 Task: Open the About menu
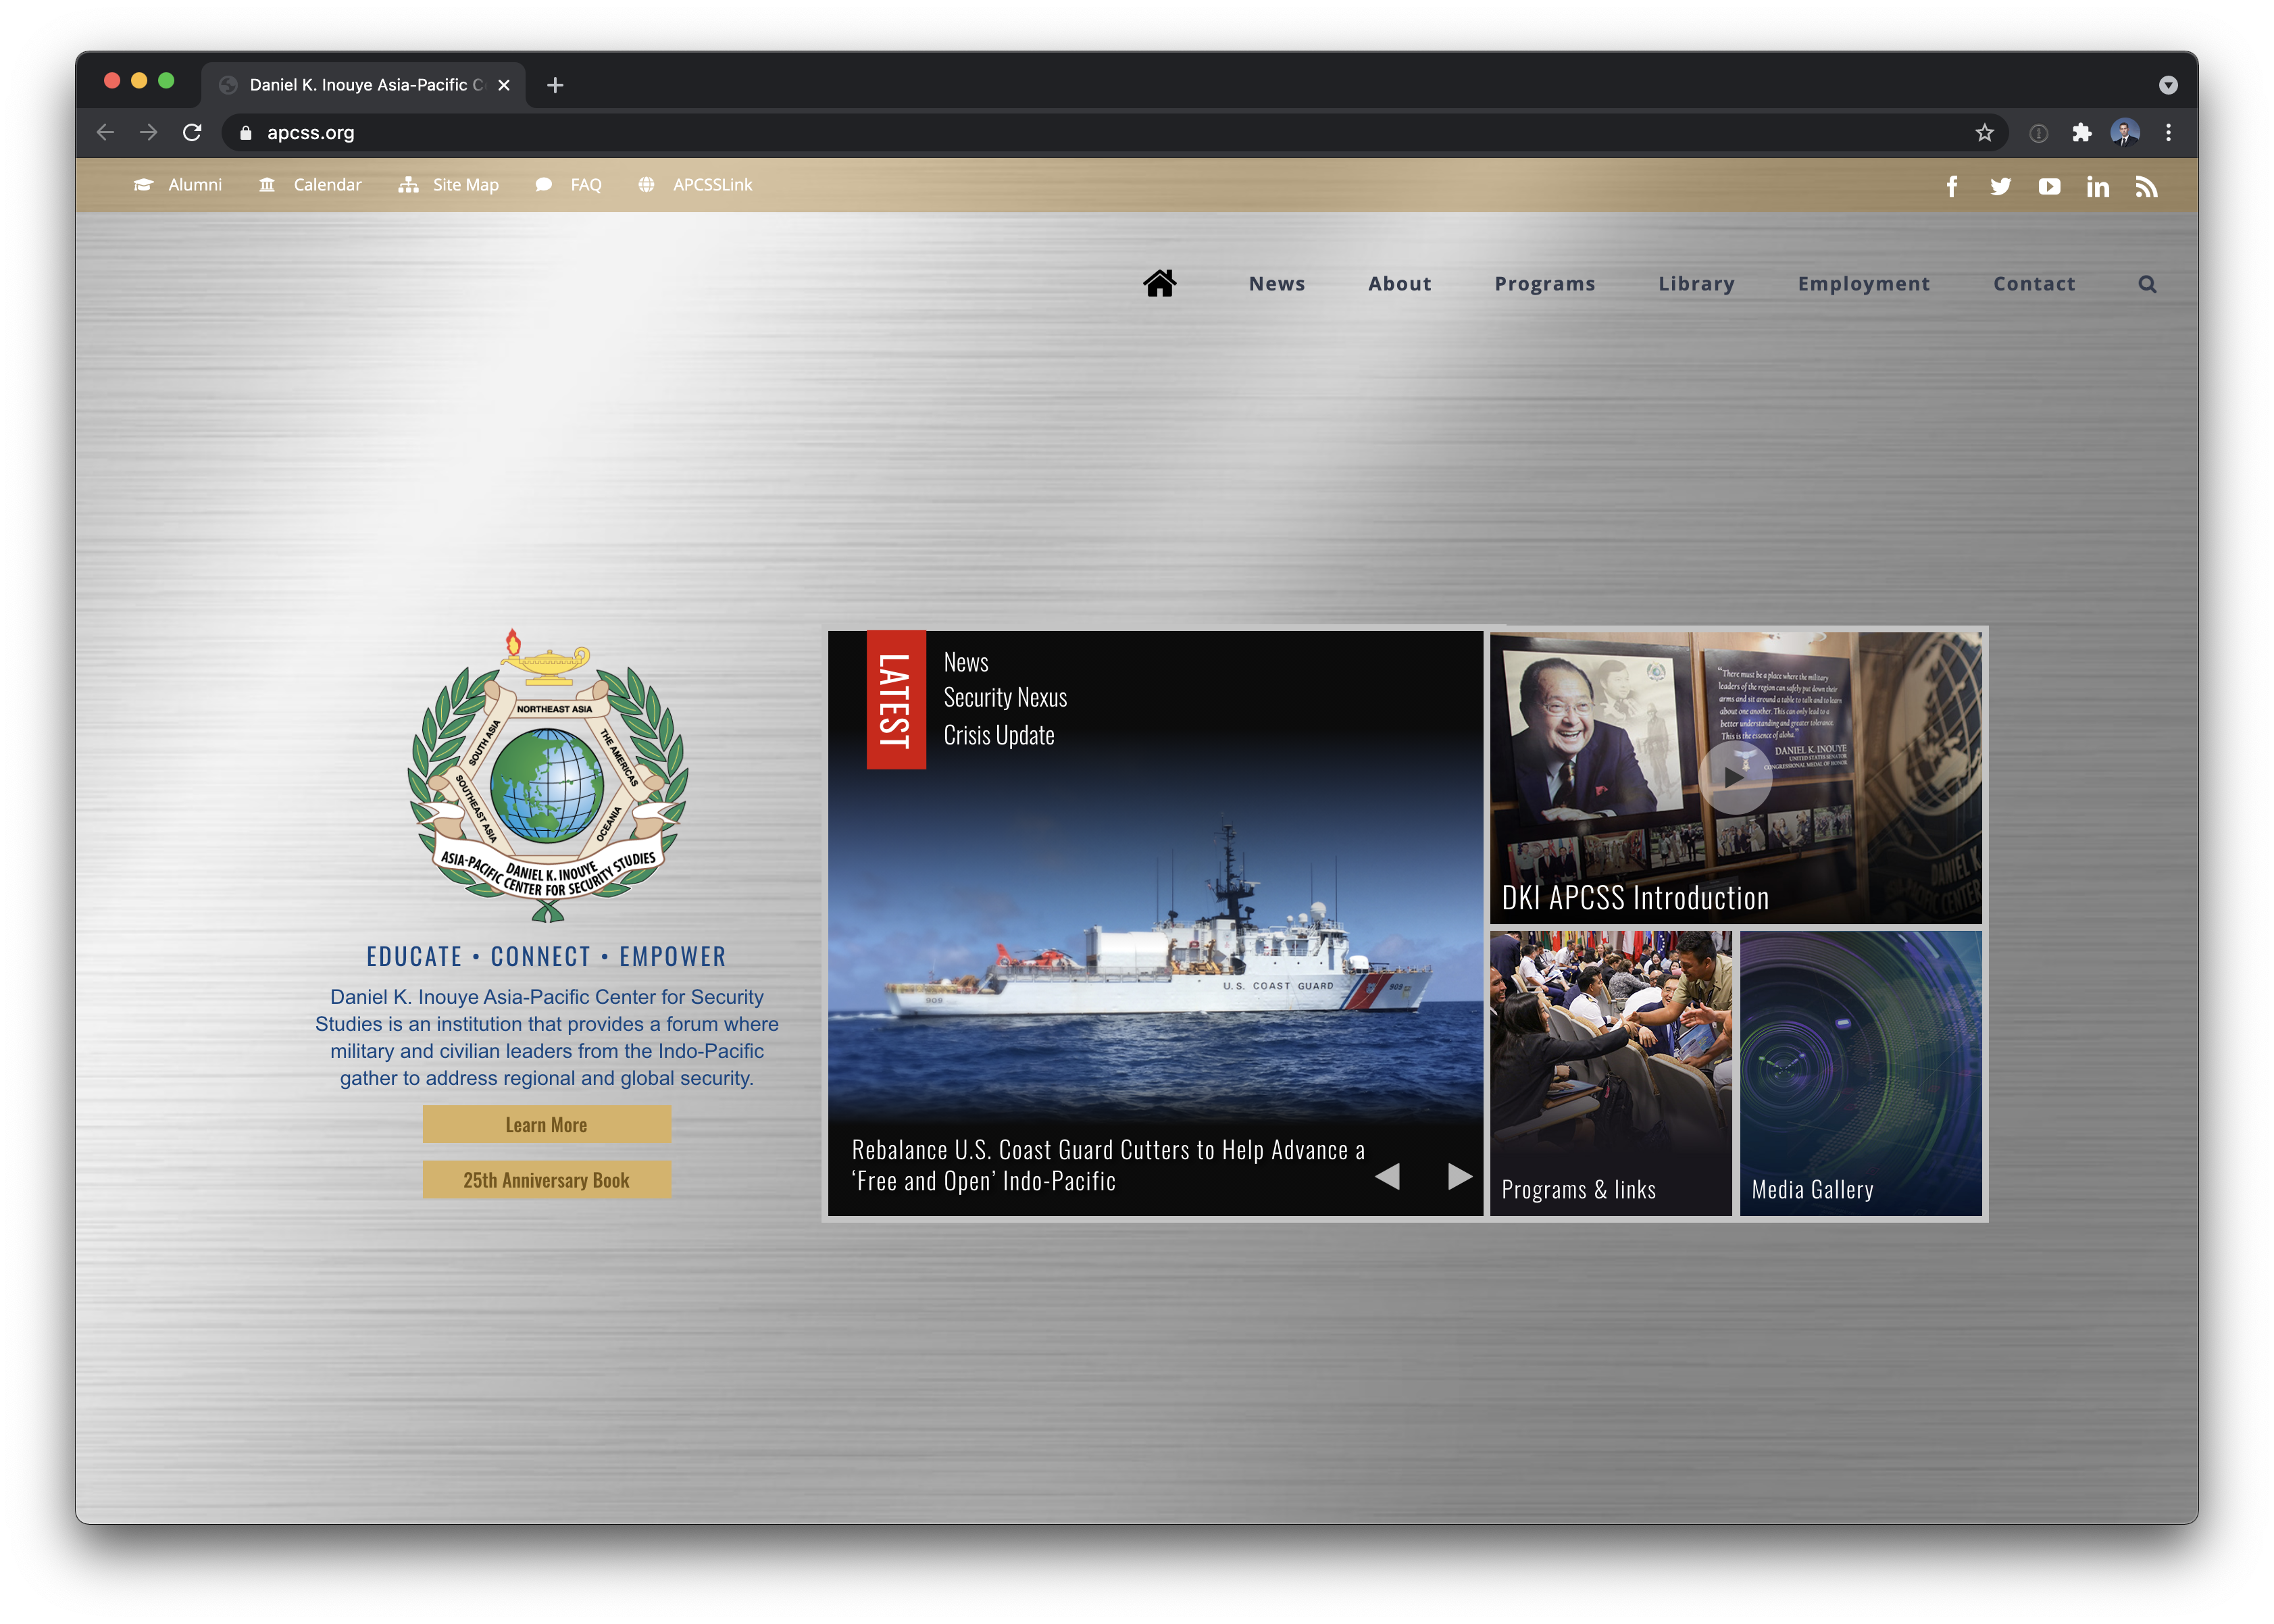pos(1400,284)
